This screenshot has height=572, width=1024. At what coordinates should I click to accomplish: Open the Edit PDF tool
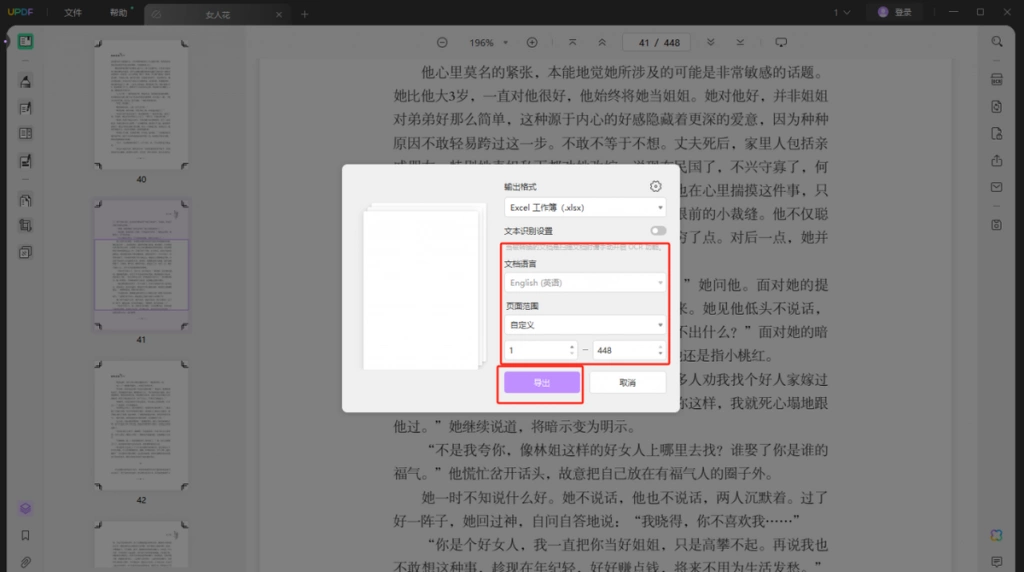click(25, 108)
